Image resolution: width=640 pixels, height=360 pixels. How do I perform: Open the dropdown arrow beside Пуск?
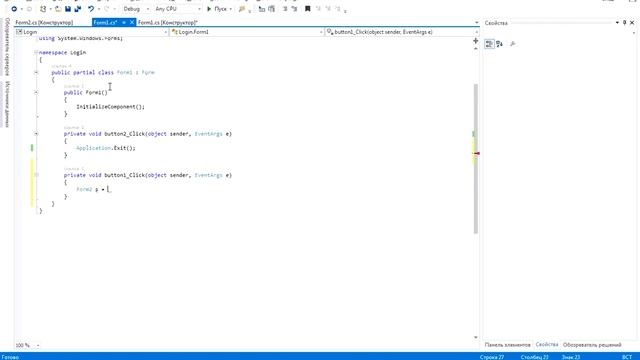point(230,9)
